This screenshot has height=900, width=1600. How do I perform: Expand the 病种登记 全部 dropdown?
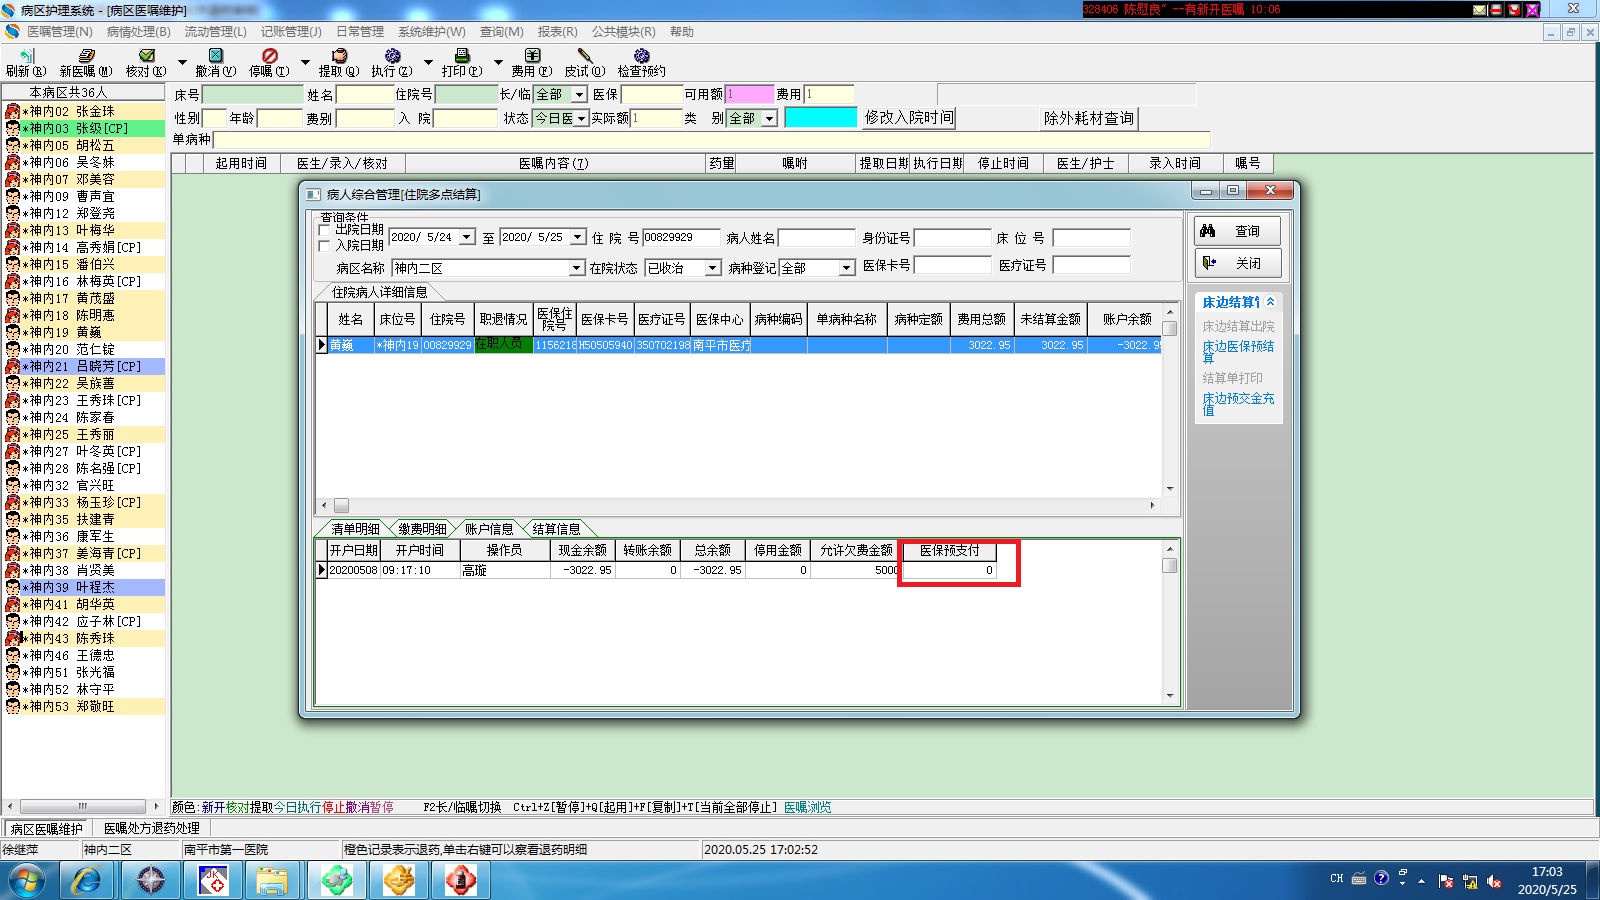(x=847, y=268)
